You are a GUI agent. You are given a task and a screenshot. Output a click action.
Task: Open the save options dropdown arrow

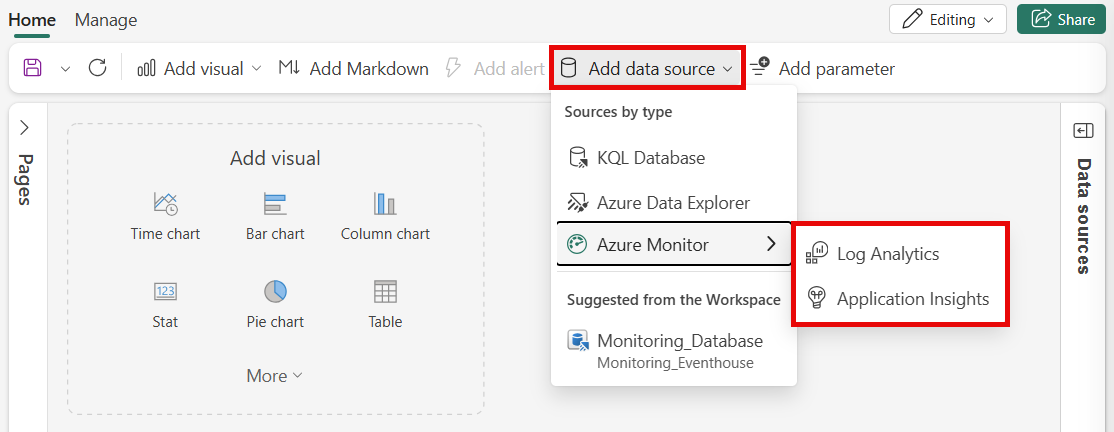[x=65, y=69]
